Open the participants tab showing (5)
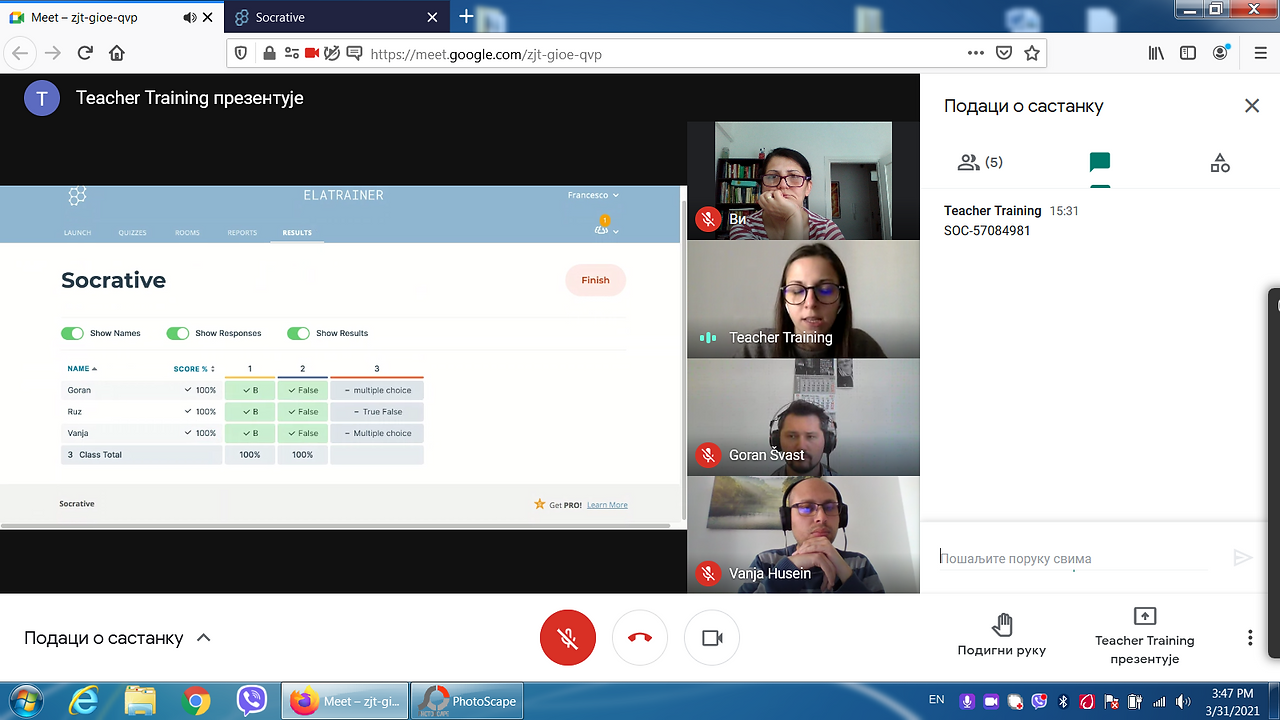Screen dimensions: 1280x720 click(x=980, y=162)
